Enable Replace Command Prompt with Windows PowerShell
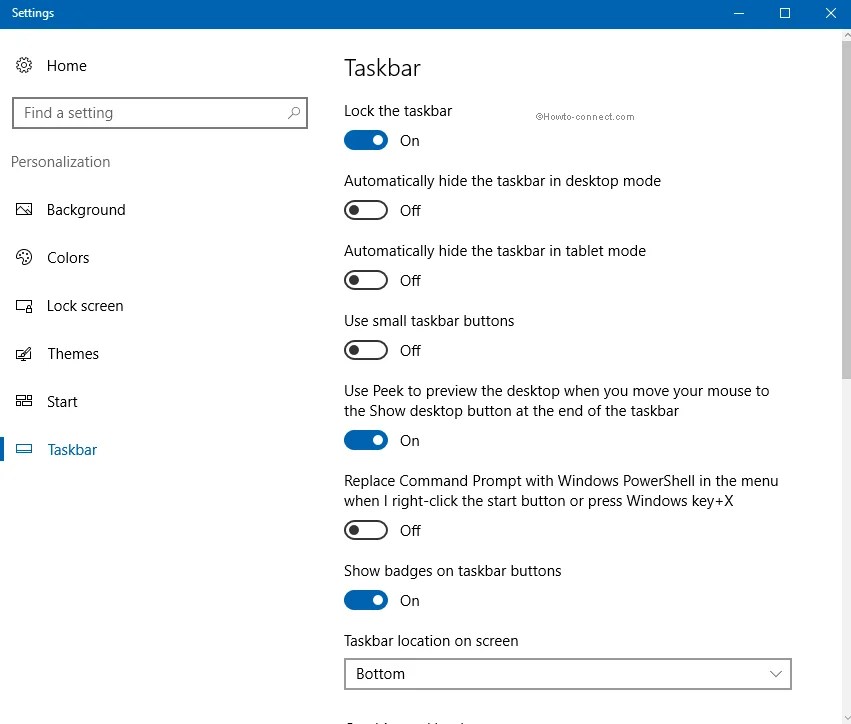 click(365, 530)
